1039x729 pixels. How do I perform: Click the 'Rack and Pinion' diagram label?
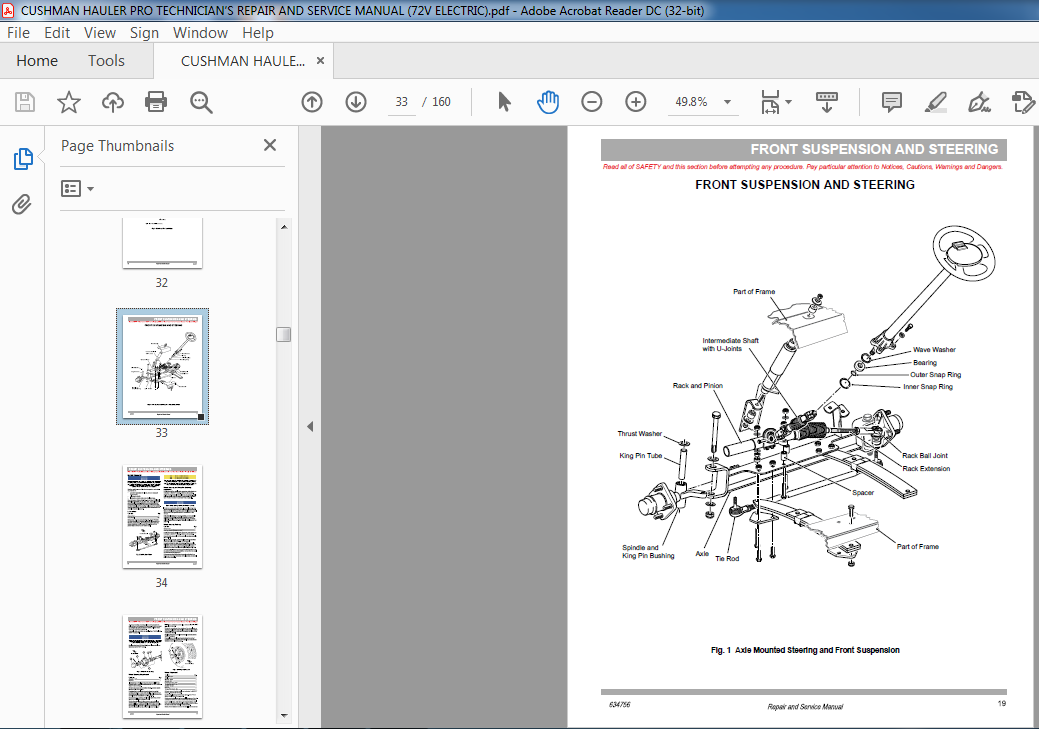coord(698,385)
